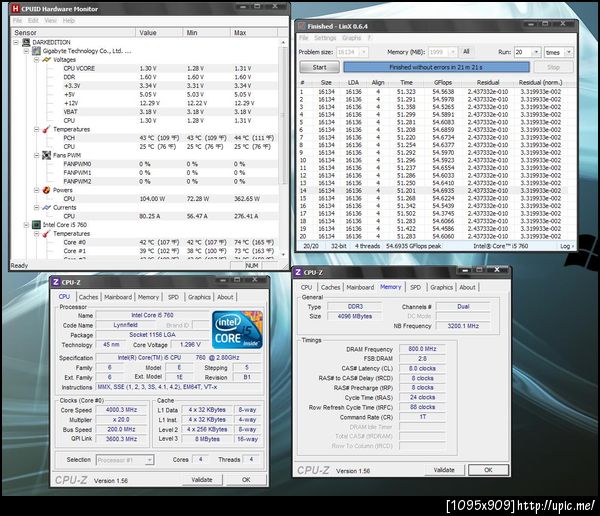Open the Help menu in Hardware Monitor
This screenshot has width=600, height=516.
click(x=69, y=20)
